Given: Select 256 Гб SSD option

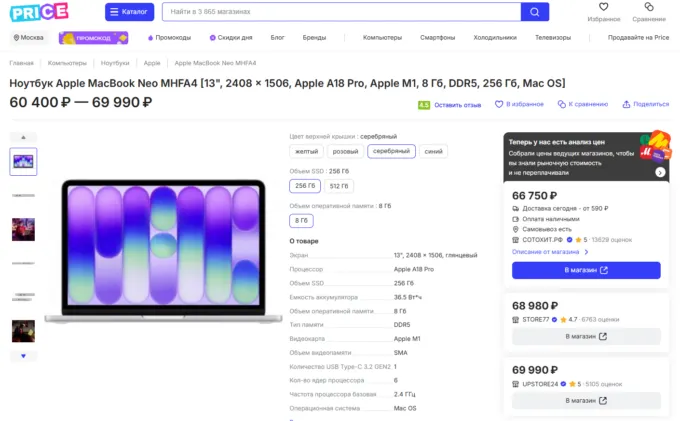Looking at the screenshot, I should pyautogui.click(x=305, y=186).
